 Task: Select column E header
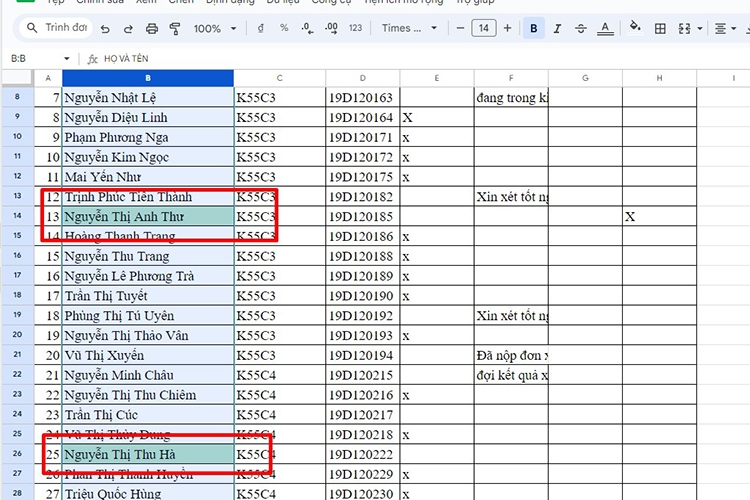(437, 78)
